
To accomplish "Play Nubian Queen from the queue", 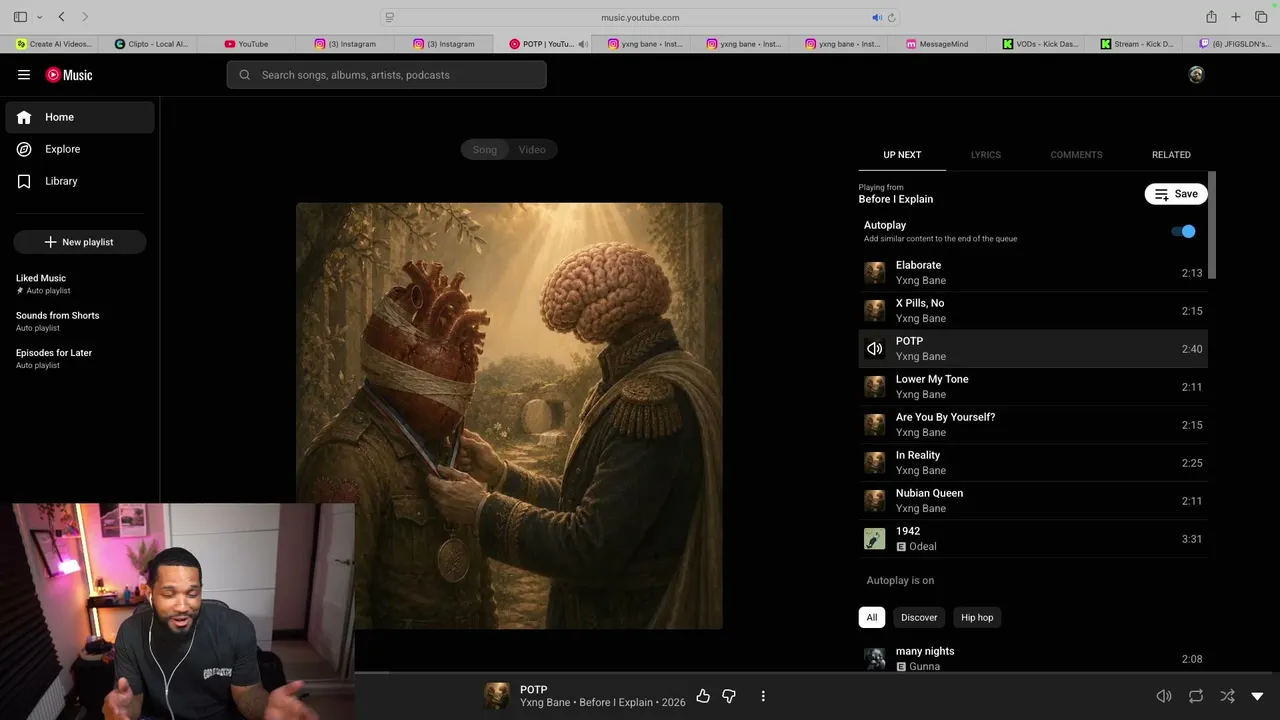I will click(x=1033, y=501).
